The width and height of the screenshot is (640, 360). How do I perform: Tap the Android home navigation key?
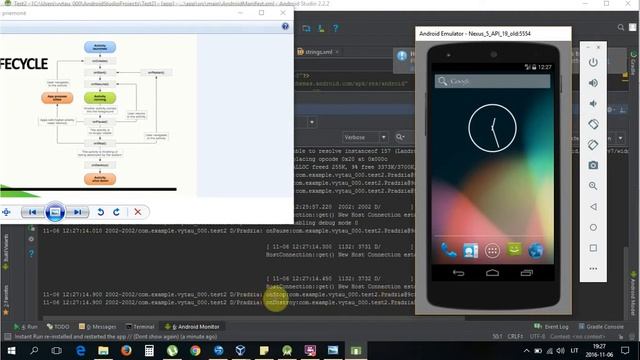coord(492,273)
